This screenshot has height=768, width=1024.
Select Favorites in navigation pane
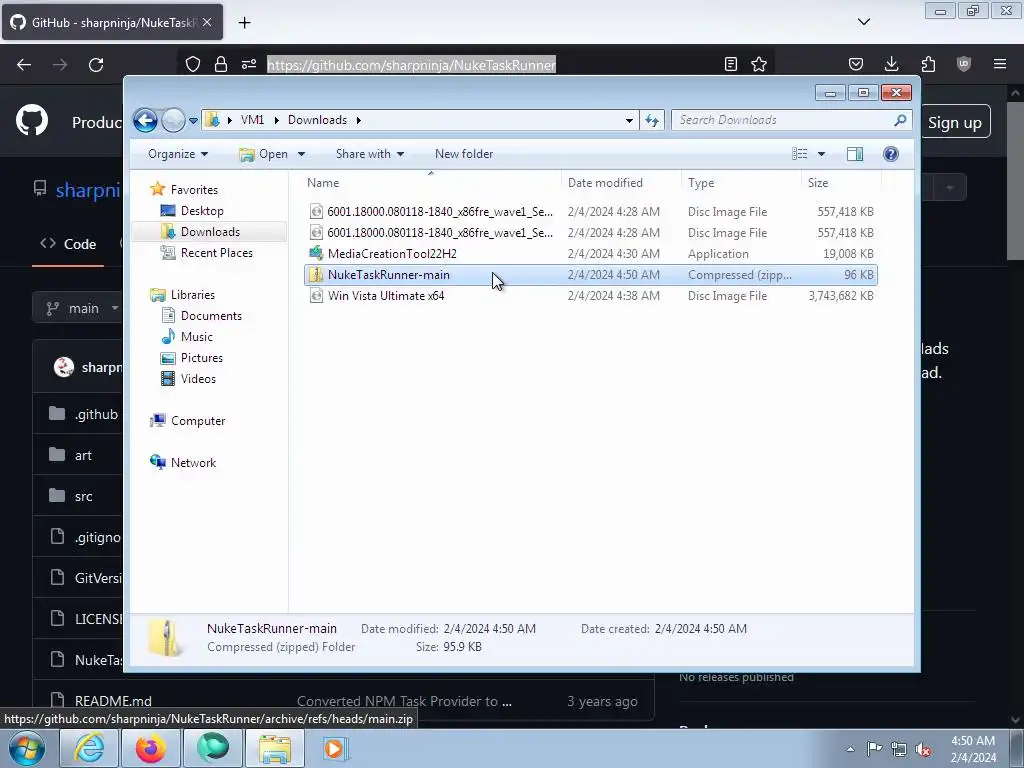(194, 189)
